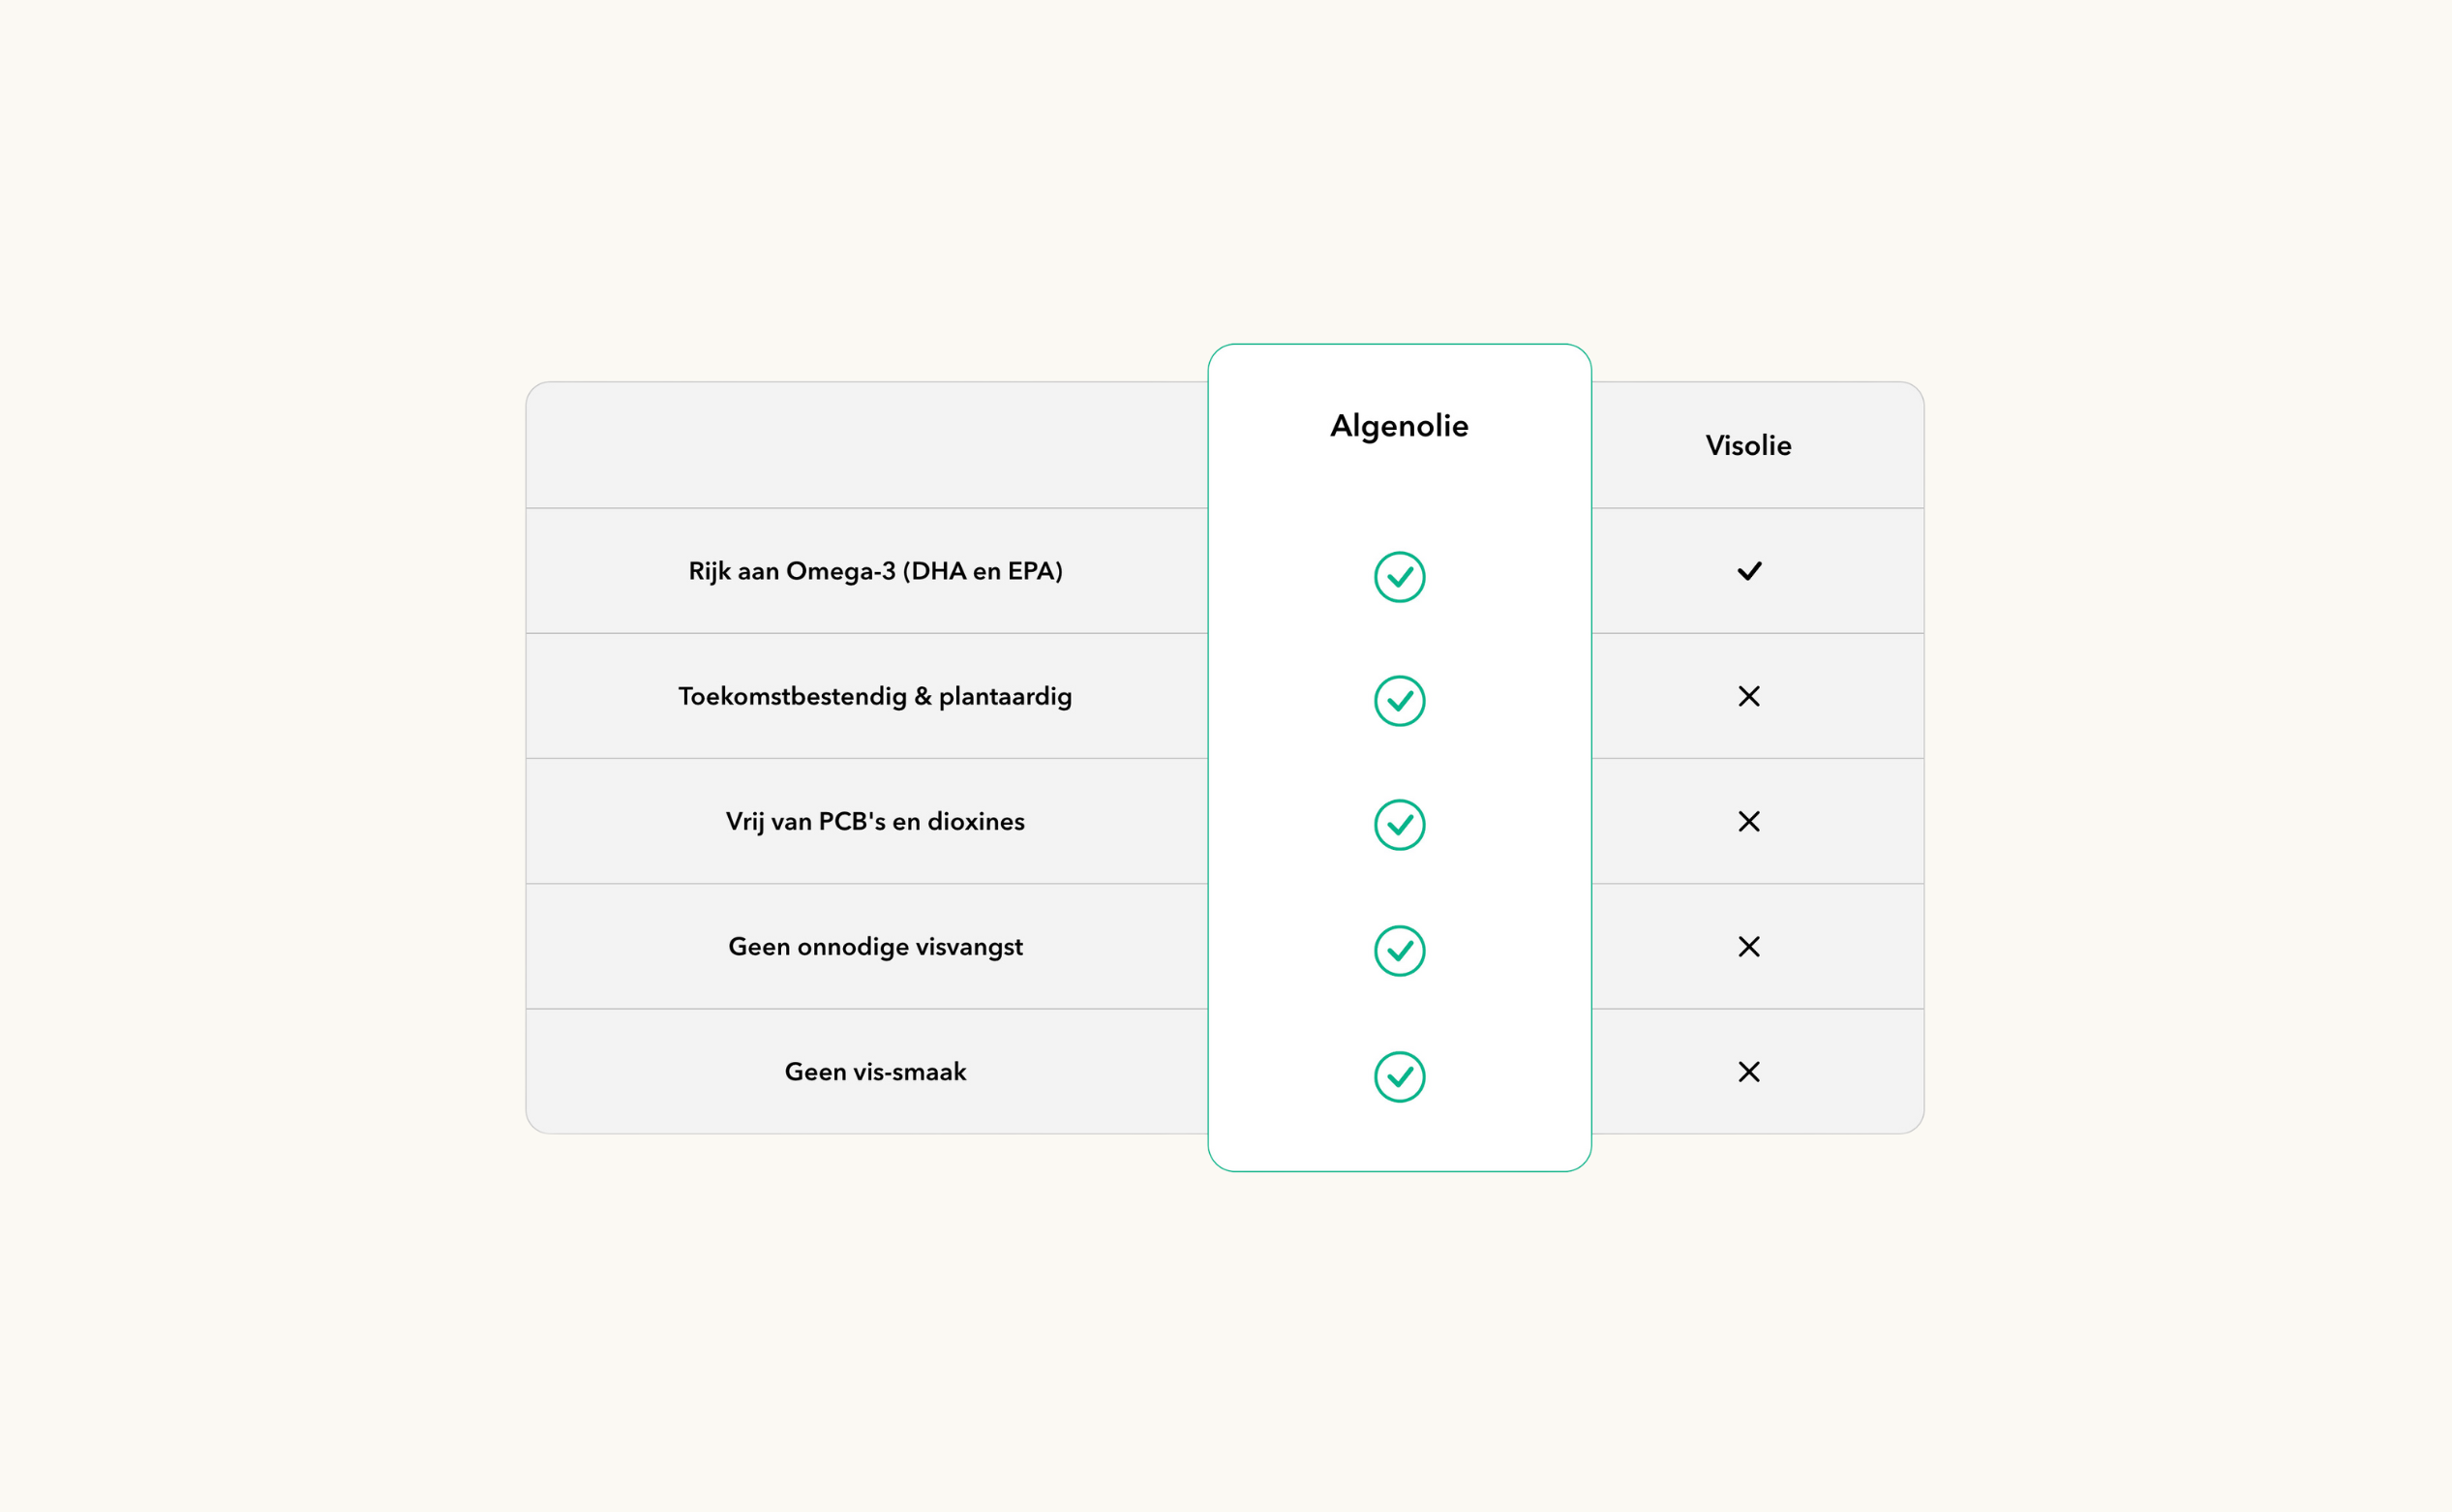Click the green checkmark for Geen onnodige visvangst
Screen dimensions: 2452x1512
[x=1399, y=951]
